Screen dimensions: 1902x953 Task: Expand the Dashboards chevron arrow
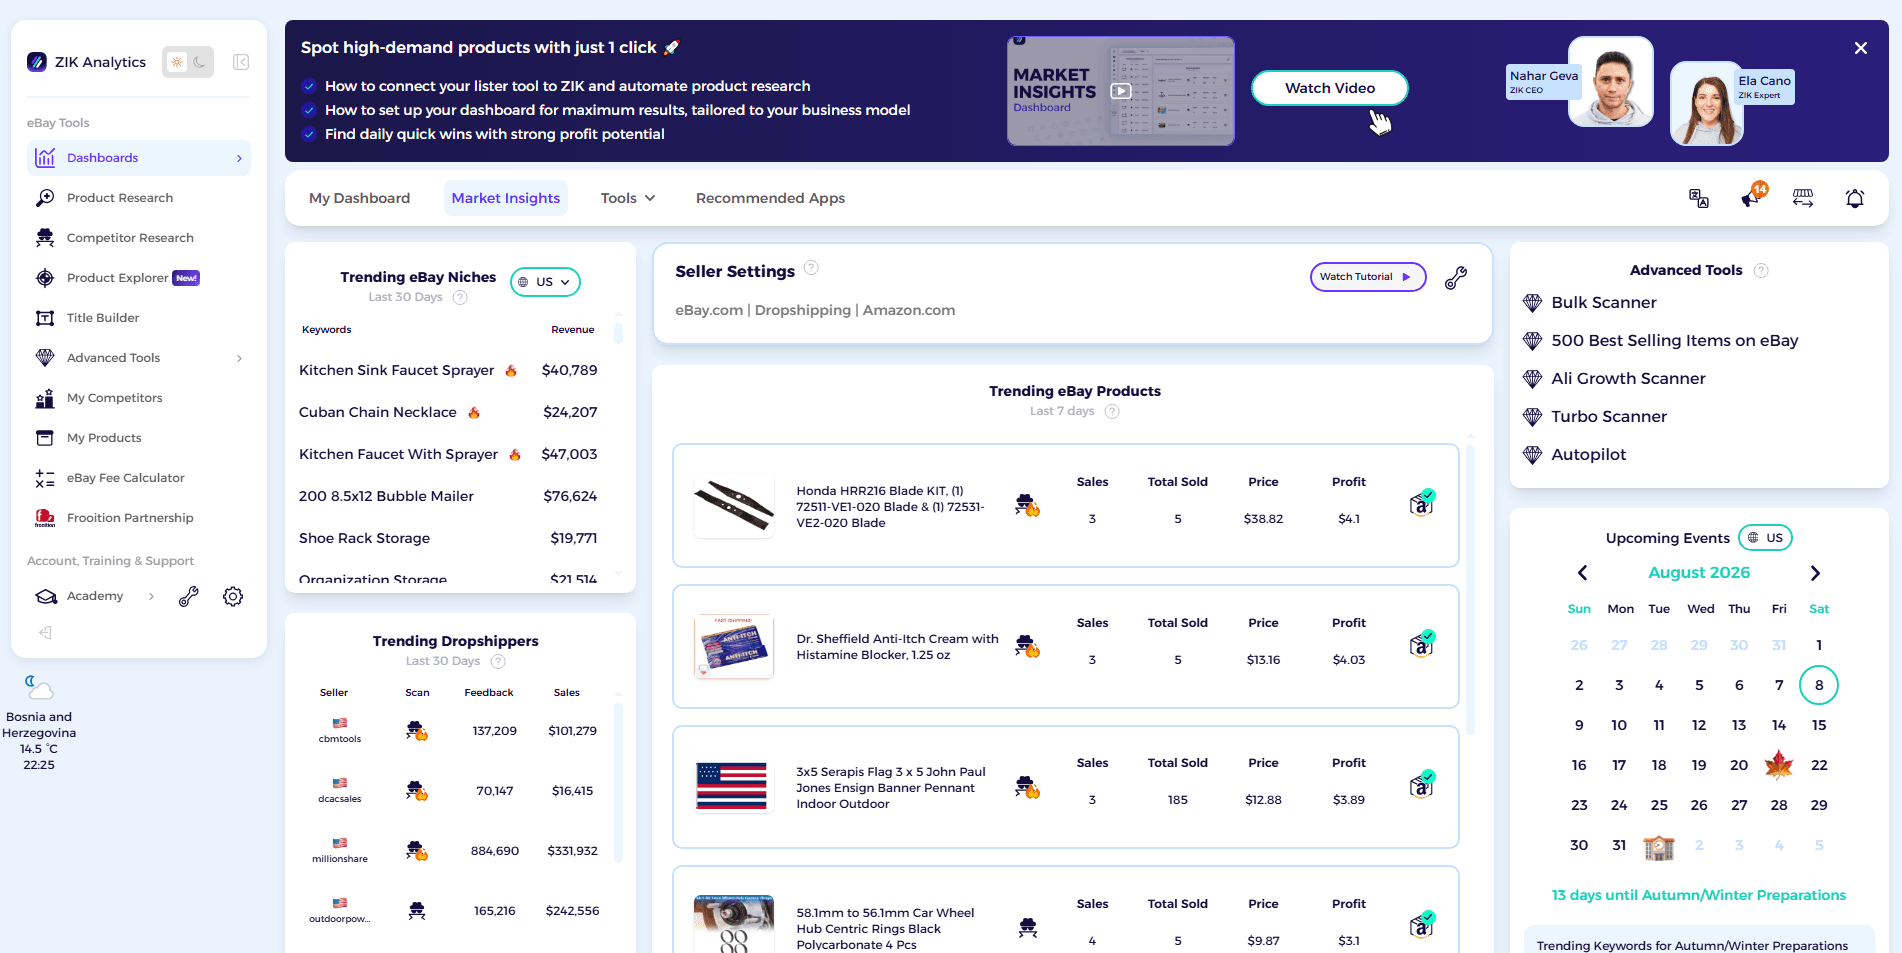(239, 158)
